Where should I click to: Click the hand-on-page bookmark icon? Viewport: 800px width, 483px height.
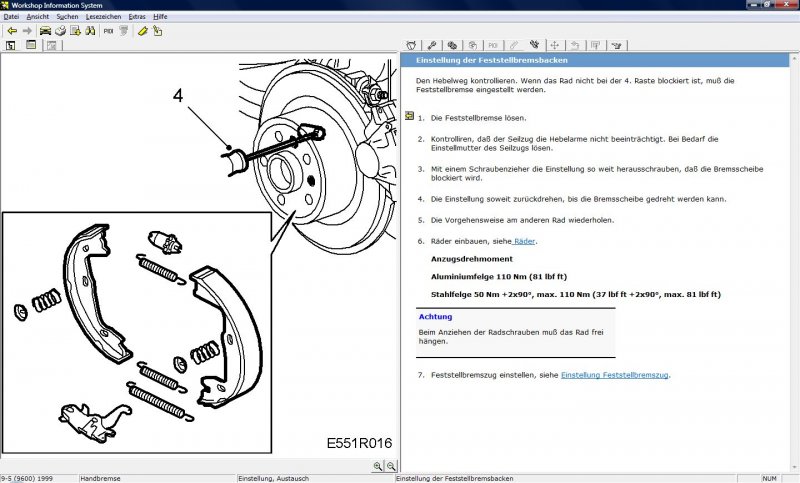(157, 31)
